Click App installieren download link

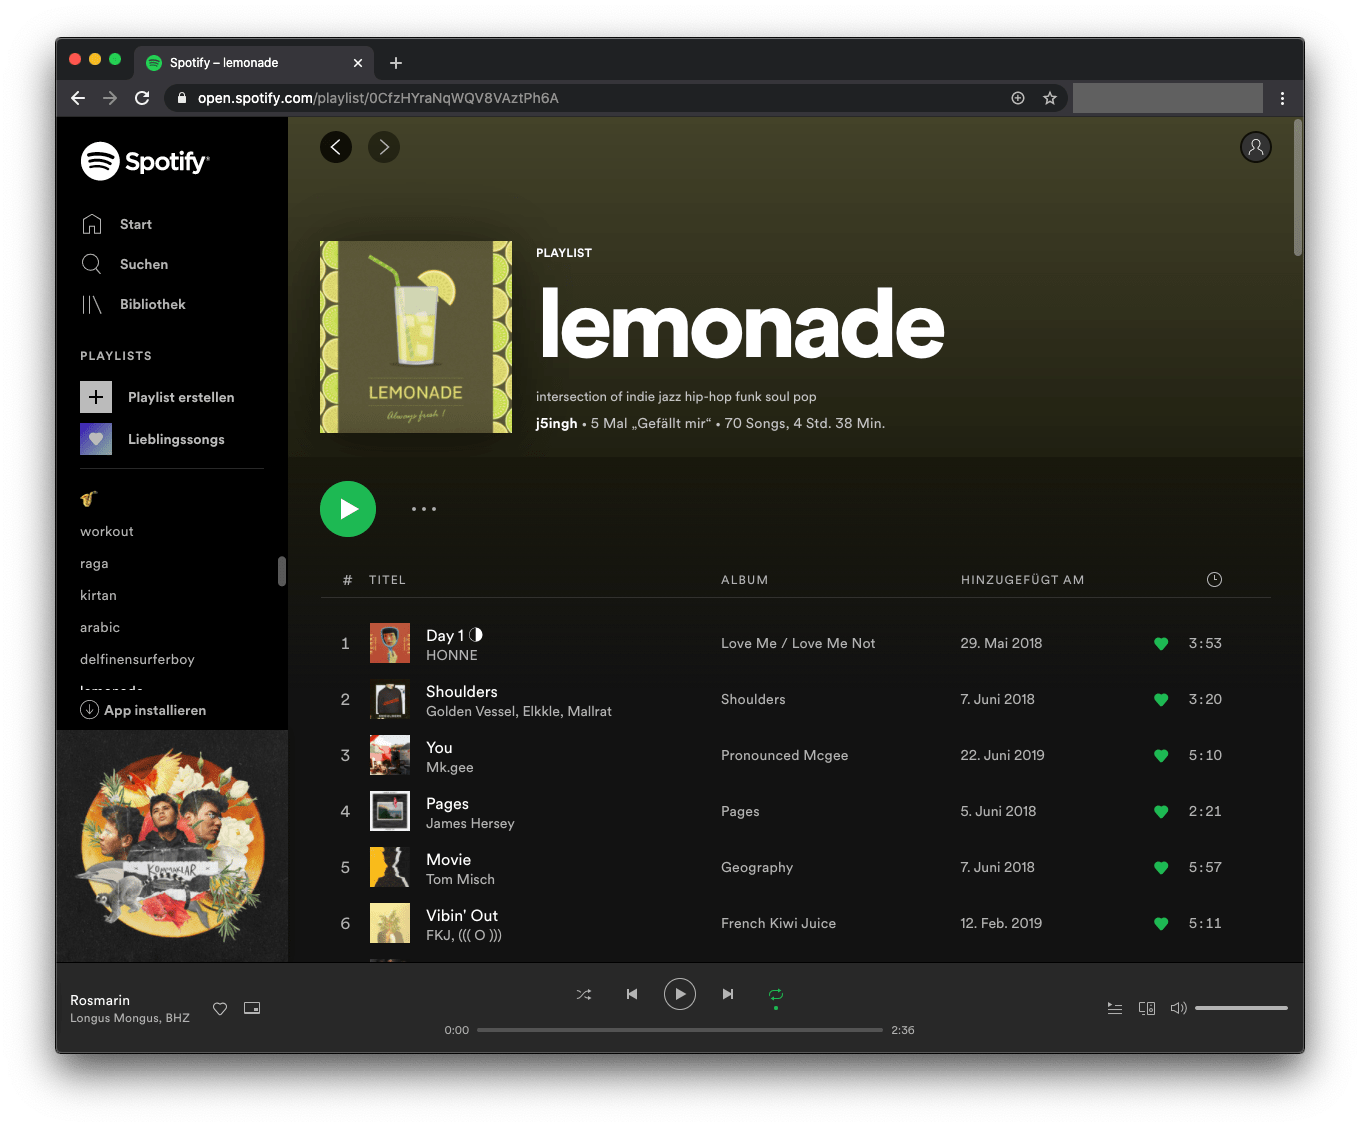[143, 710]
